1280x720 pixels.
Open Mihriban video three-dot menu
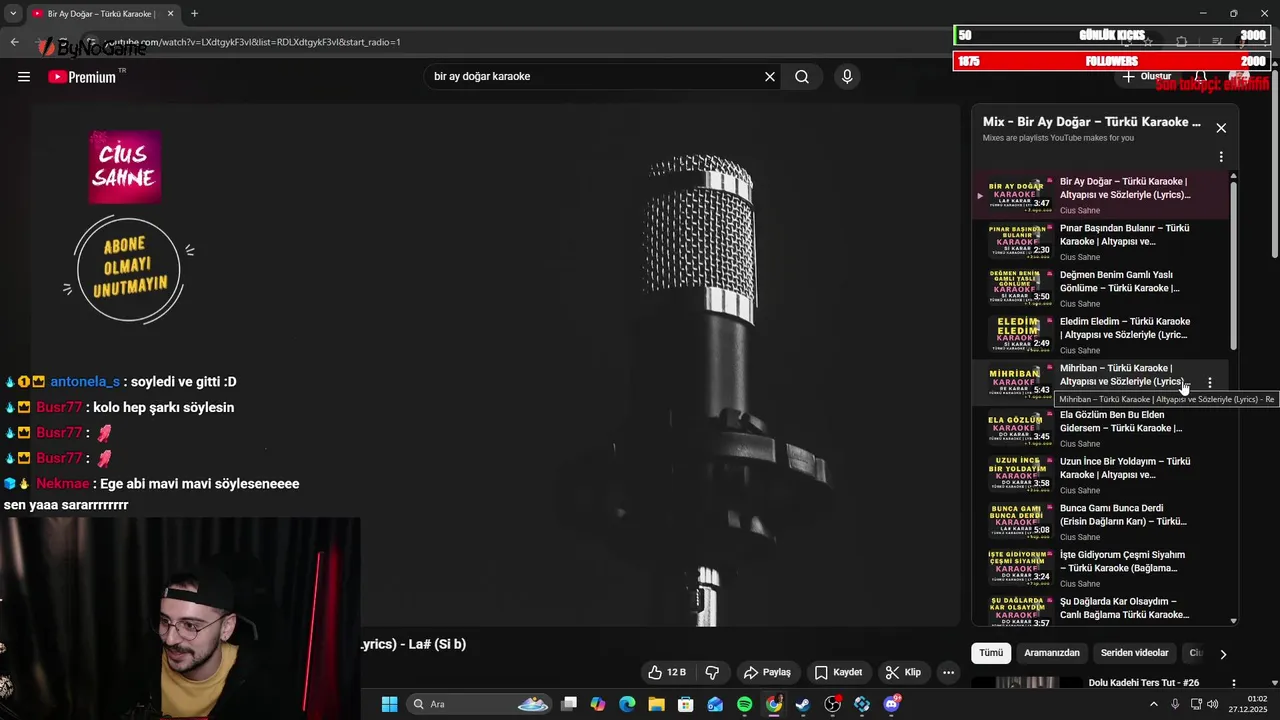(x=1210, y=383)
